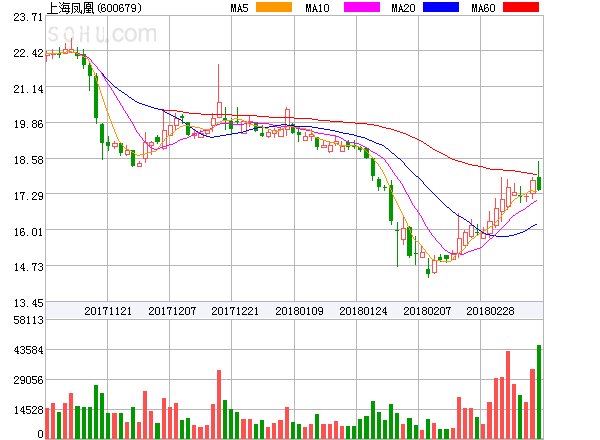Click the 20180207 date label
This screenshot has height=440, width=600.
click(x=427, y=311)
